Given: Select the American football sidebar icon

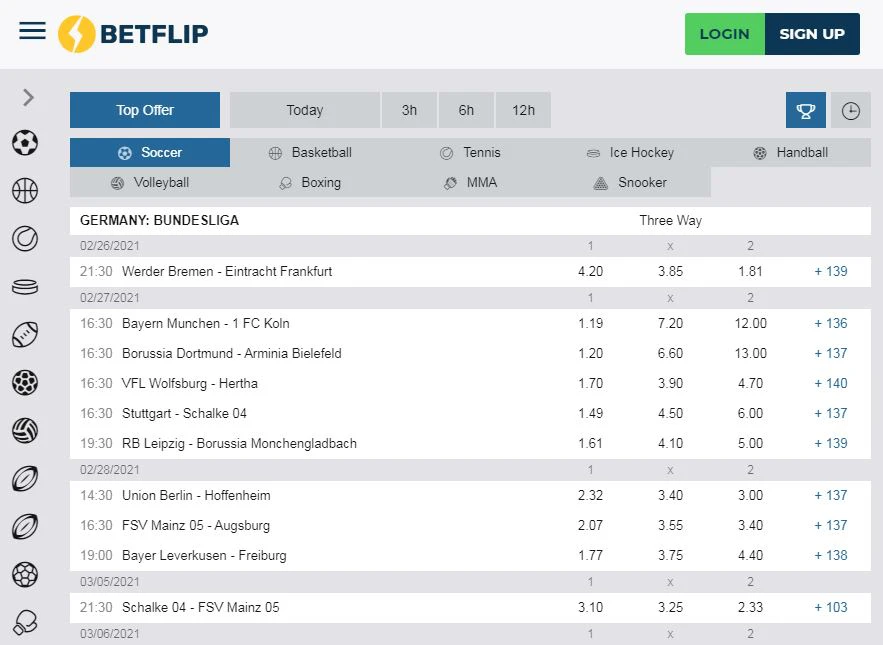Looking at the screenshot, I should tap(25, 335).
